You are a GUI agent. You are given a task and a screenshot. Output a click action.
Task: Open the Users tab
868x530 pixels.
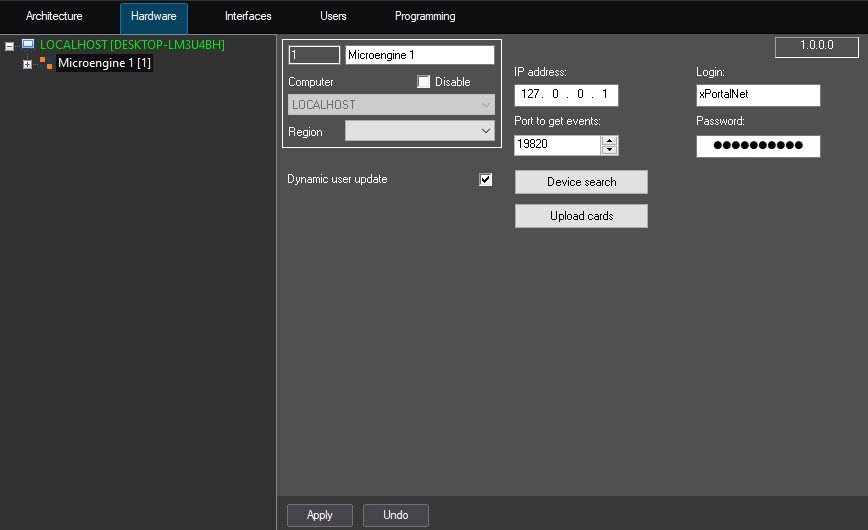tap(333, 17)
